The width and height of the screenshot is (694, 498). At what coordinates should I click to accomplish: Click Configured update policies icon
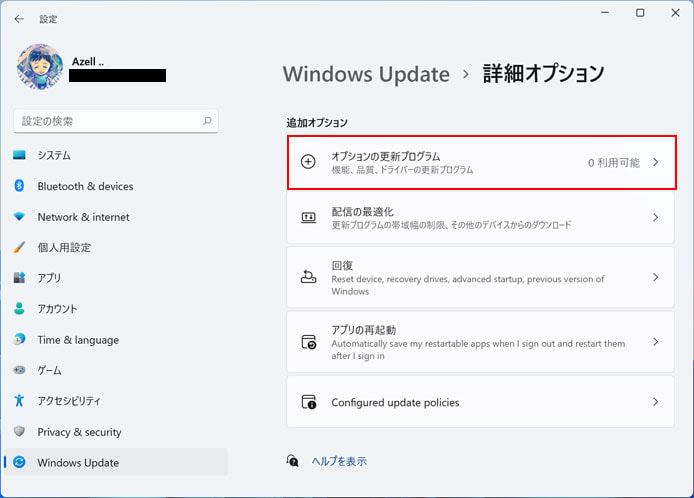(x=308, y=402)
